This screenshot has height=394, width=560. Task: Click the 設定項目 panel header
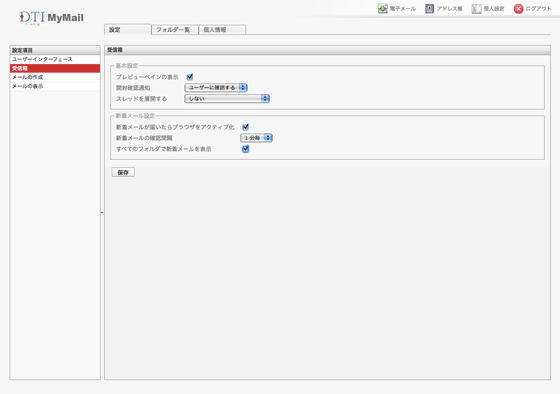click(55, 50)
